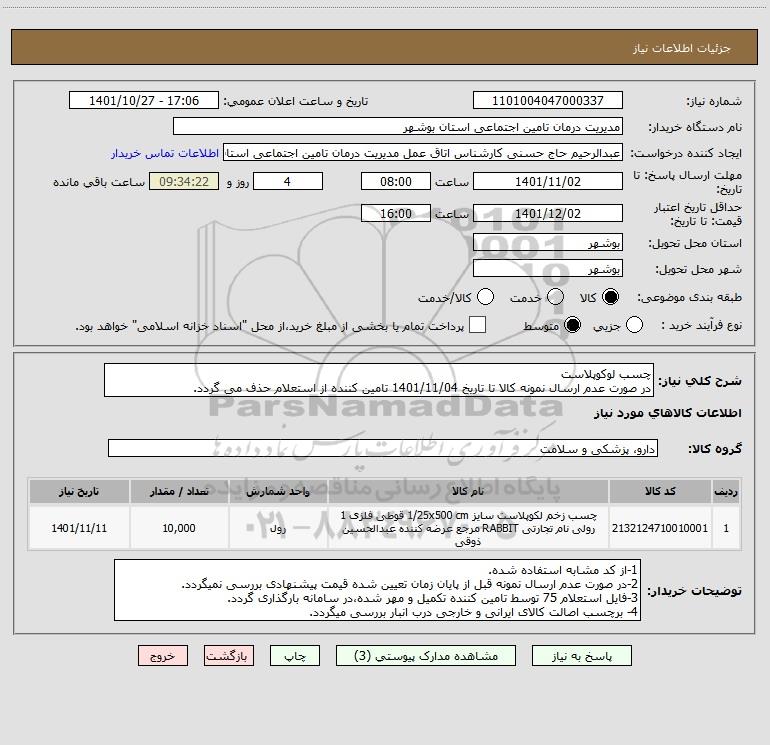Click the response deadline time 08:00

point(396,181)
